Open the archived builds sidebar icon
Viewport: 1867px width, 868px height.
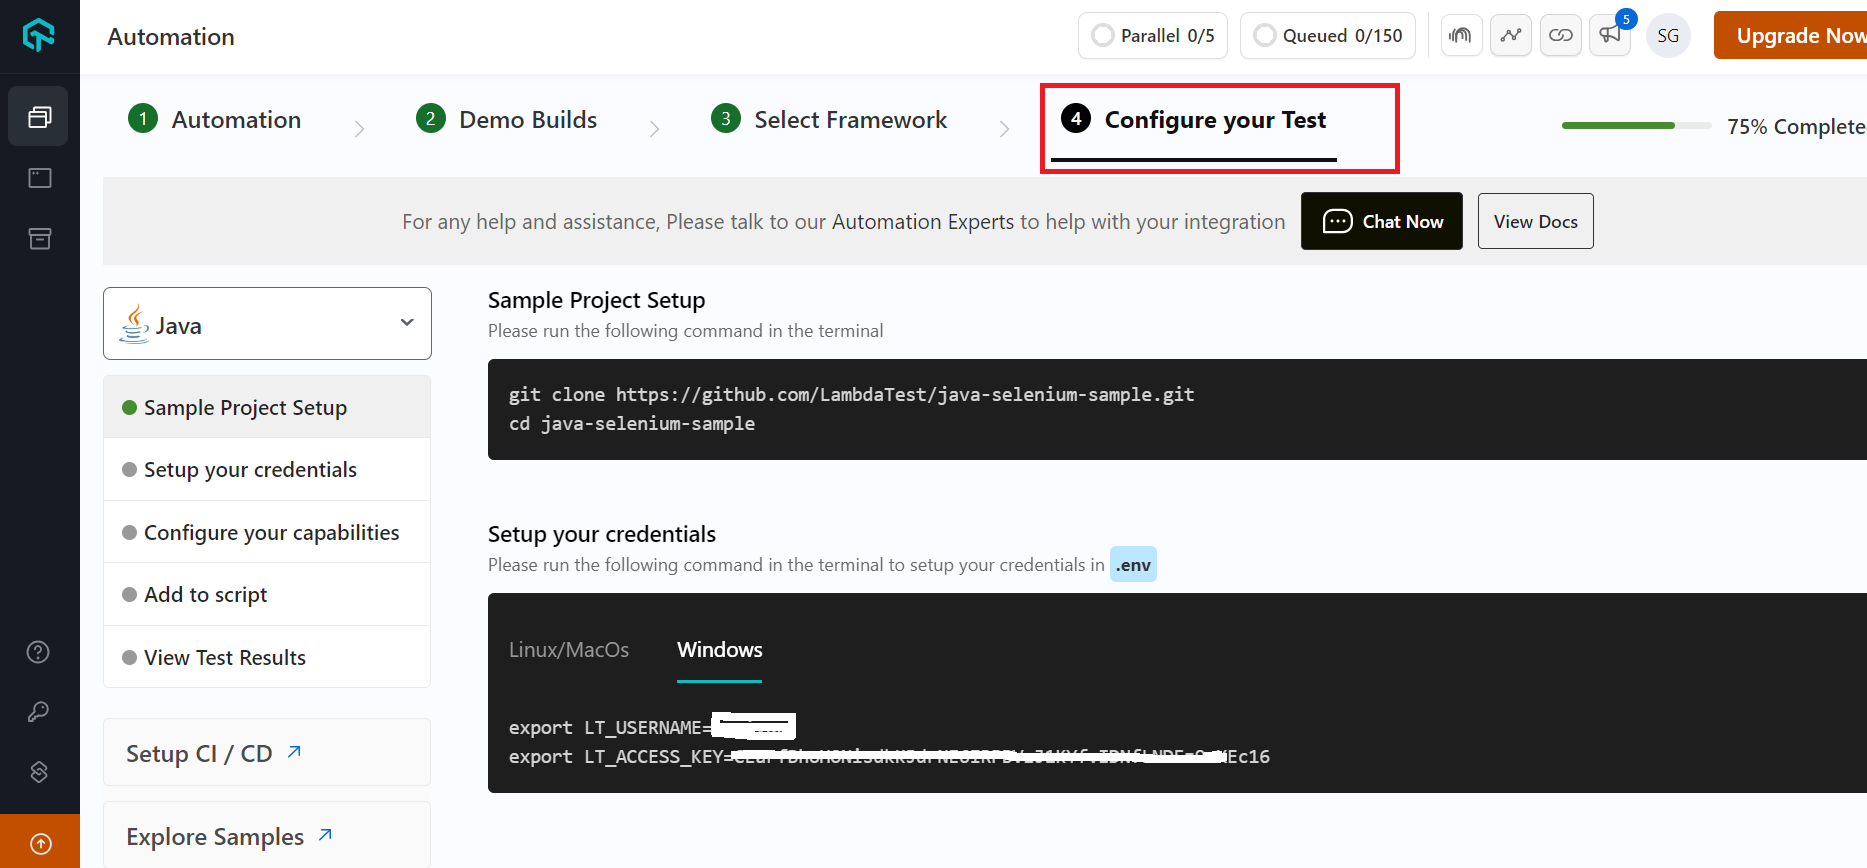[x=39, y=238]
